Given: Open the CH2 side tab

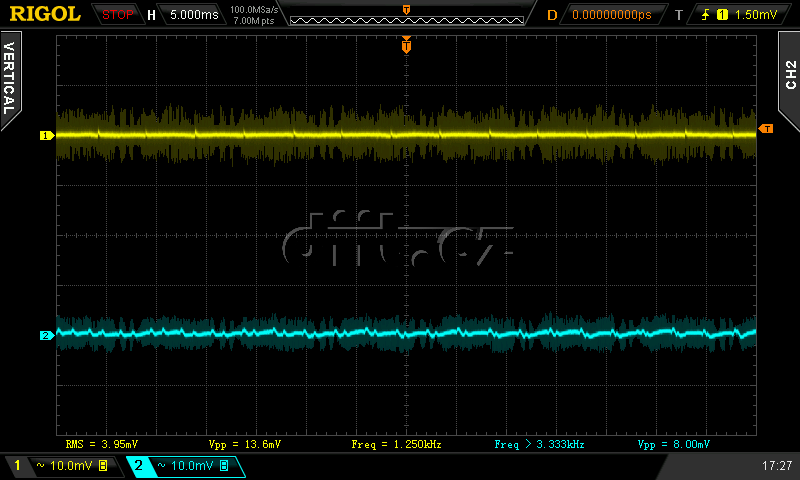Looking at the screenshot, I should [x=790, y=75].
